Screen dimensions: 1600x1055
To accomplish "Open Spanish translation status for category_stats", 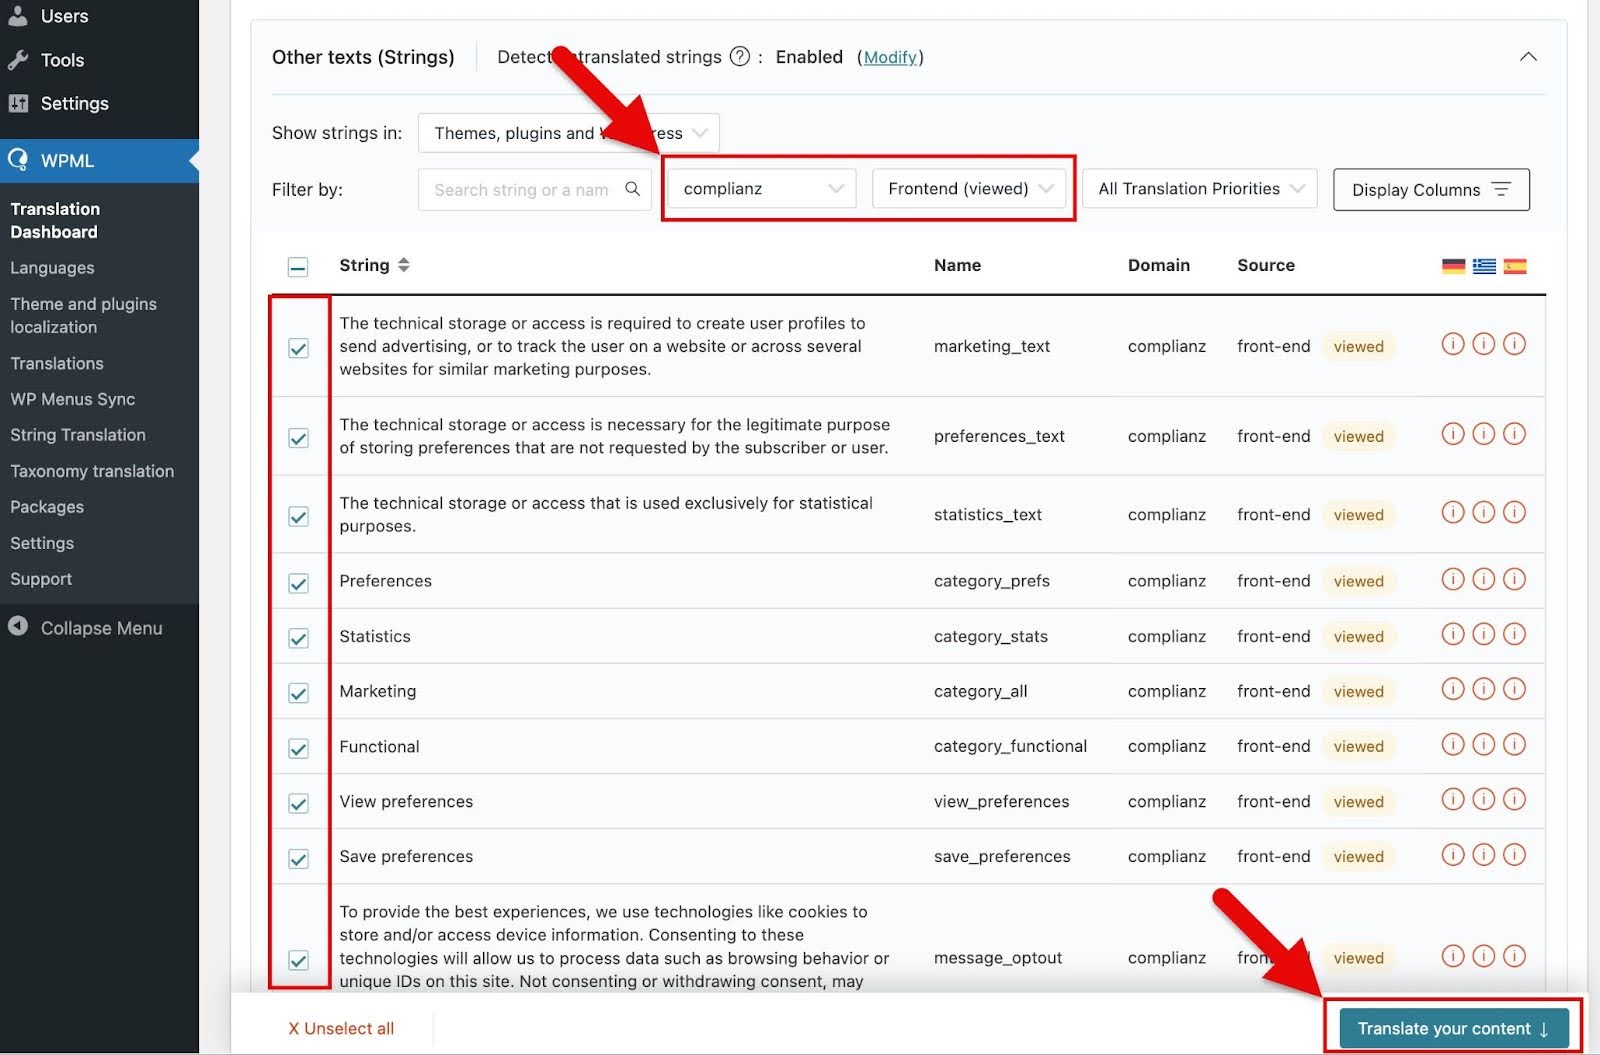I will click(x=1515, y=634).
